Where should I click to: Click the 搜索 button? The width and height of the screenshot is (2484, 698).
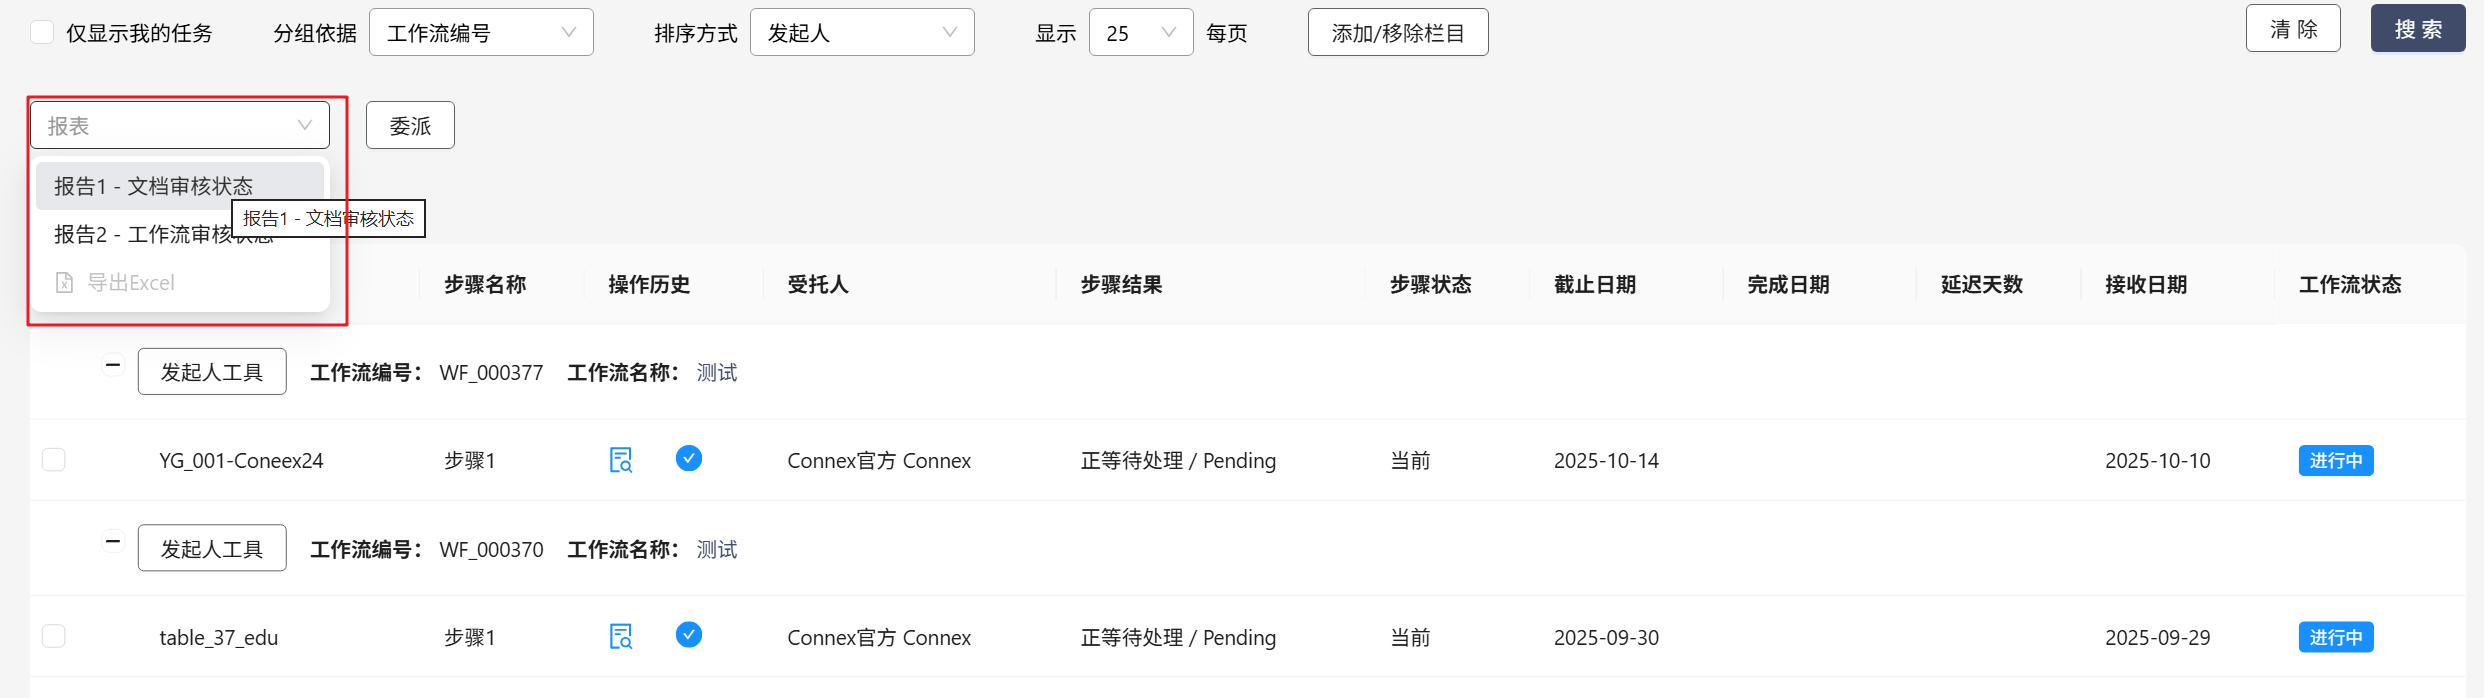2417,29
